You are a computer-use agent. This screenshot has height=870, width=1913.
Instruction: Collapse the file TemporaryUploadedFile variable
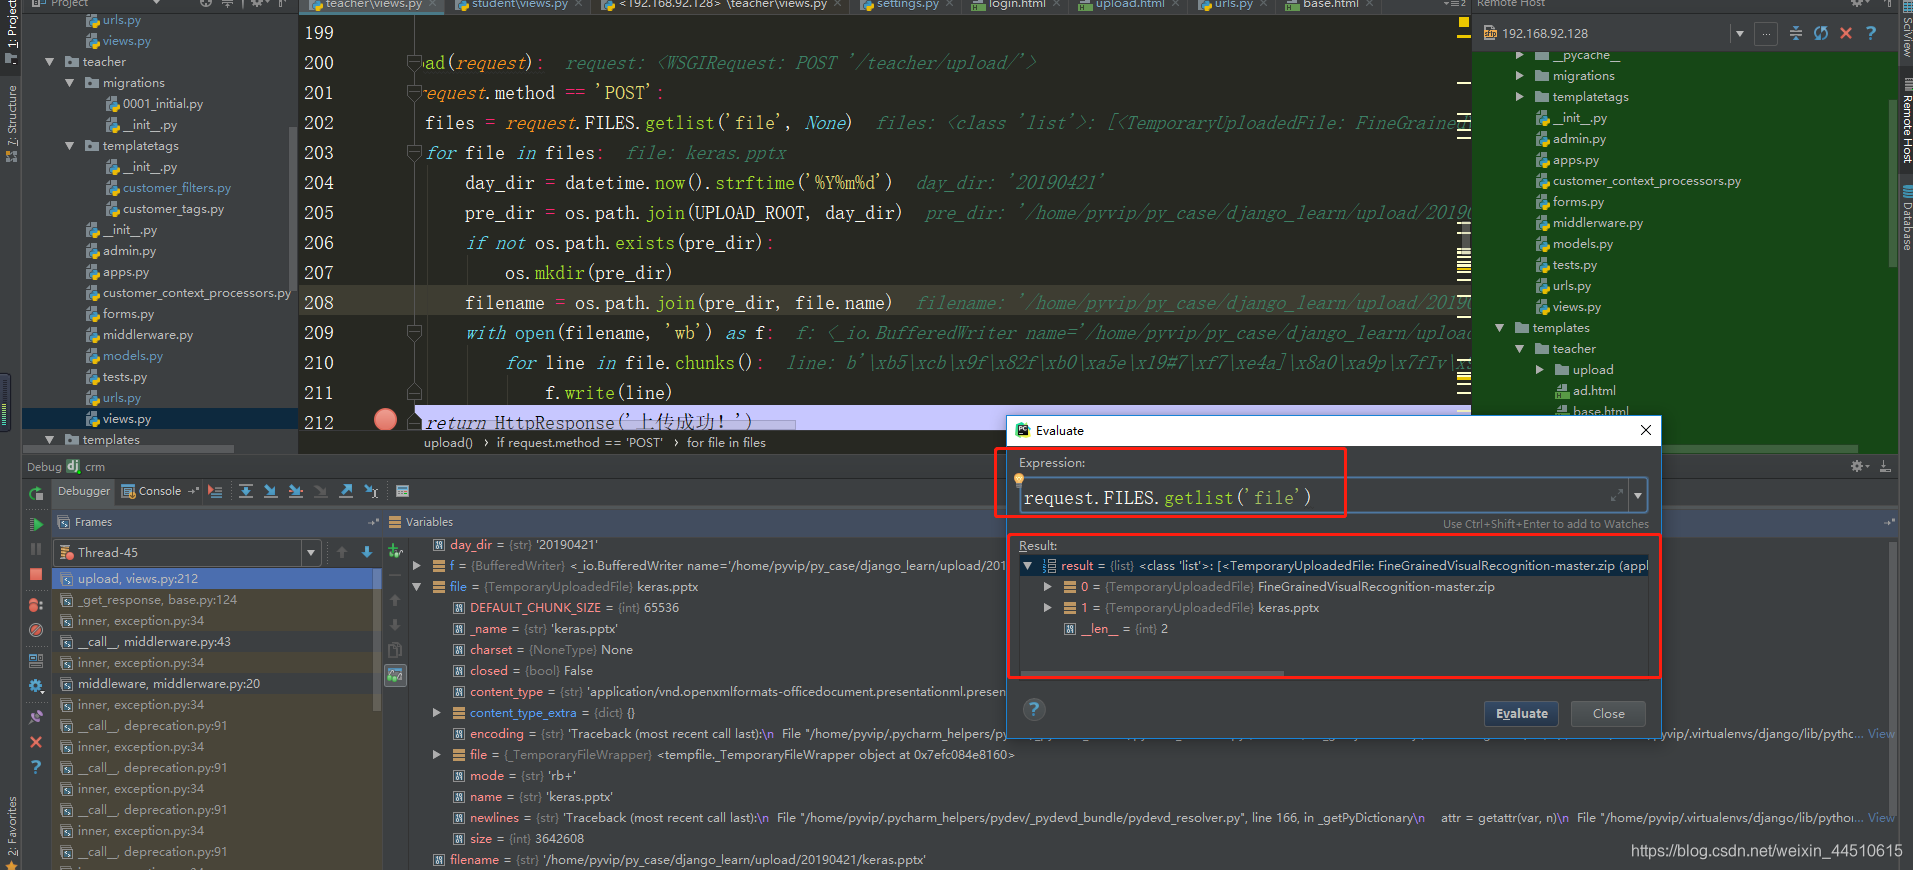[x=417, y=587]
